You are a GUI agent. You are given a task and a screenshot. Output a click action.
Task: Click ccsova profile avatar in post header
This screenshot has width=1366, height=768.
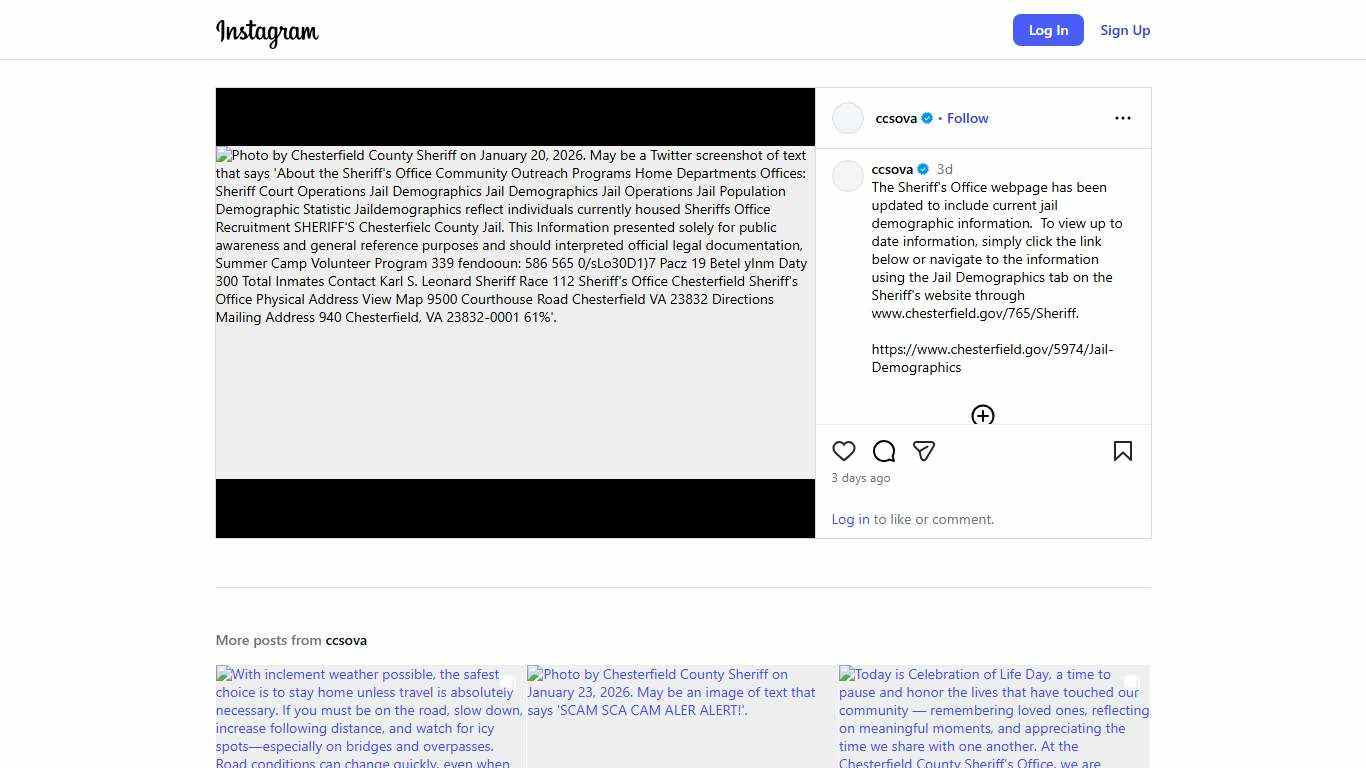(848, 118)
